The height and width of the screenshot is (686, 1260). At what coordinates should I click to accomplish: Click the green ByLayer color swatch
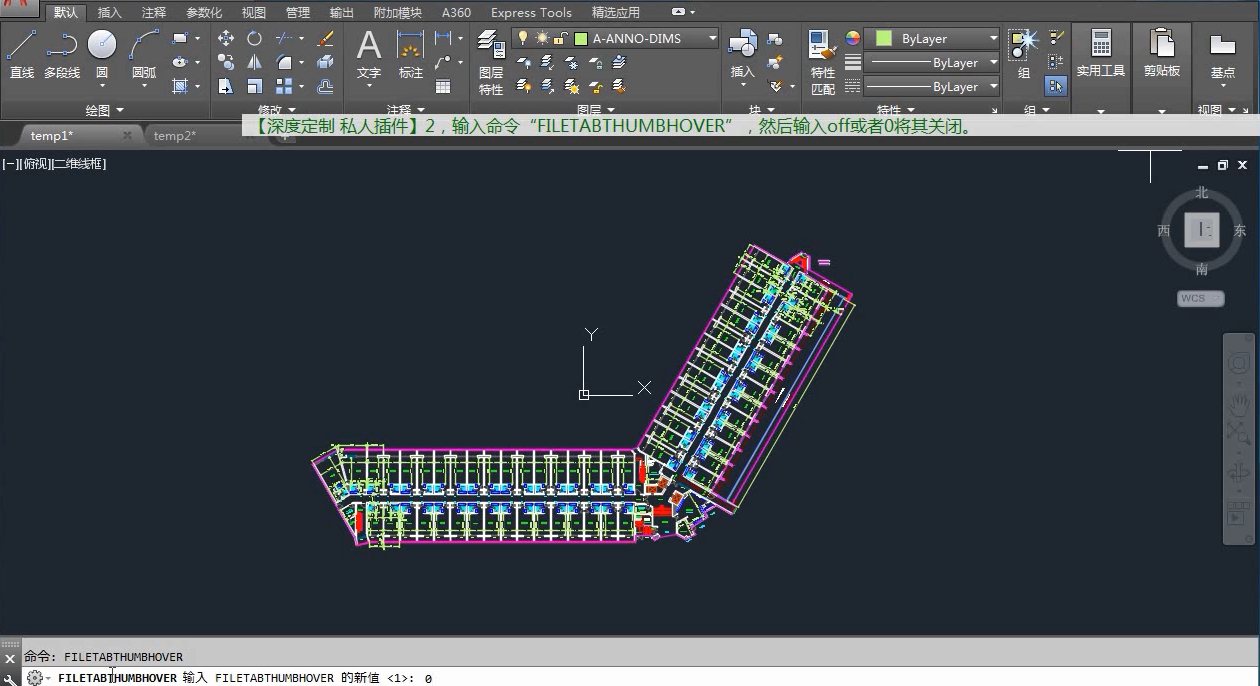coord(883,38)
